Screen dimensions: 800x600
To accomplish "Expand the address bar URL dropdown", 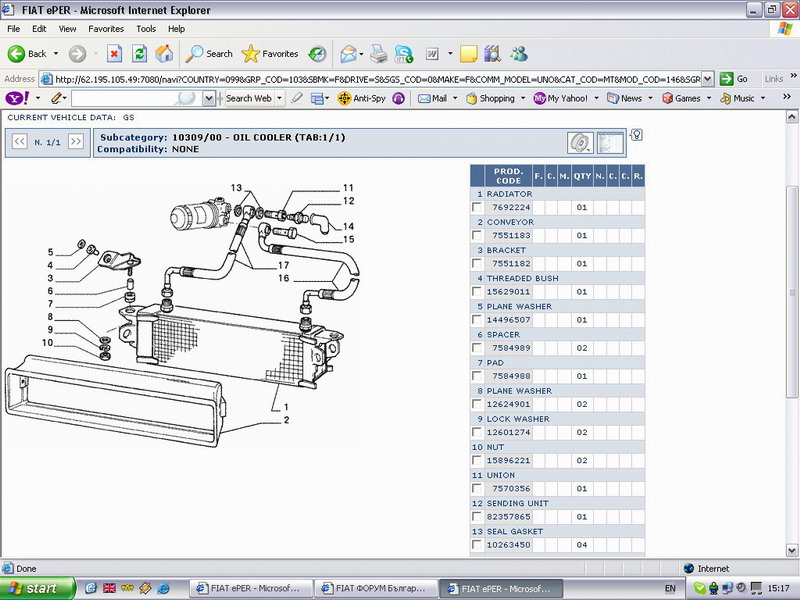I will tap(708, 79).
